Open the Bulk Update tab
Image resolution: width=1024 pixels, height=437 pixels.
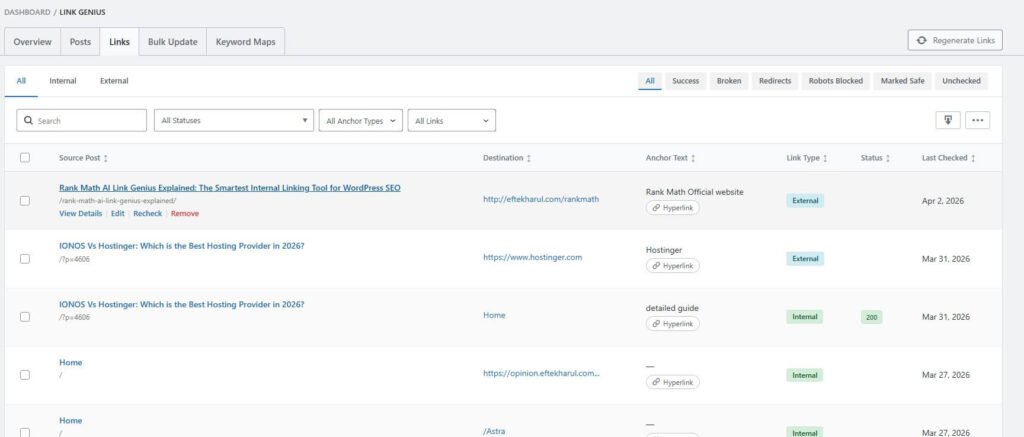172,42
